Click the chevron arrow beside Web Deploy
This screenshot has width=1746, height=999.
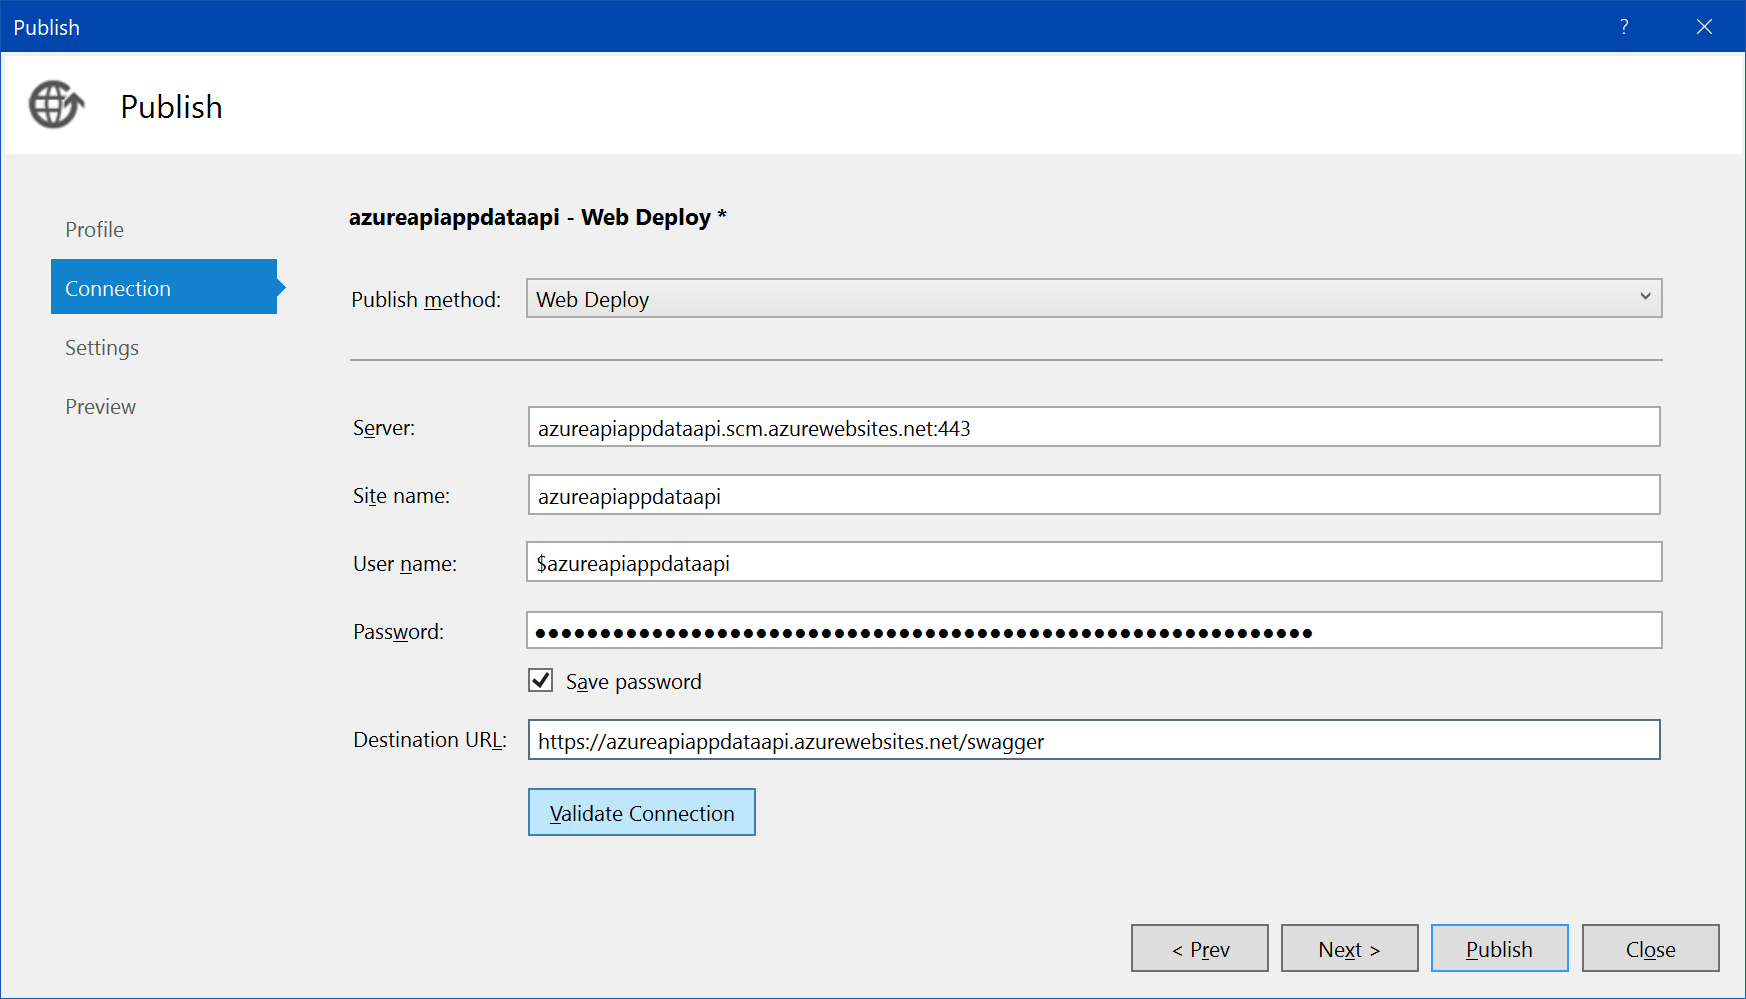point(1645,297)
